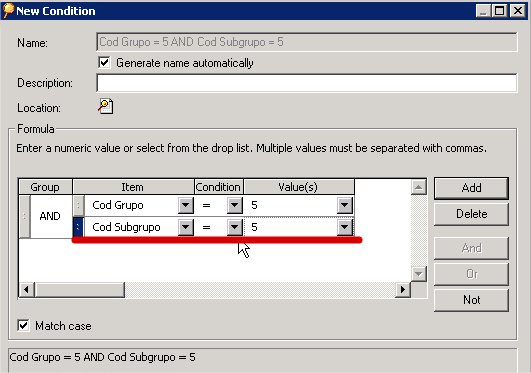
Task: Click the Description input field
Action: 306,83
